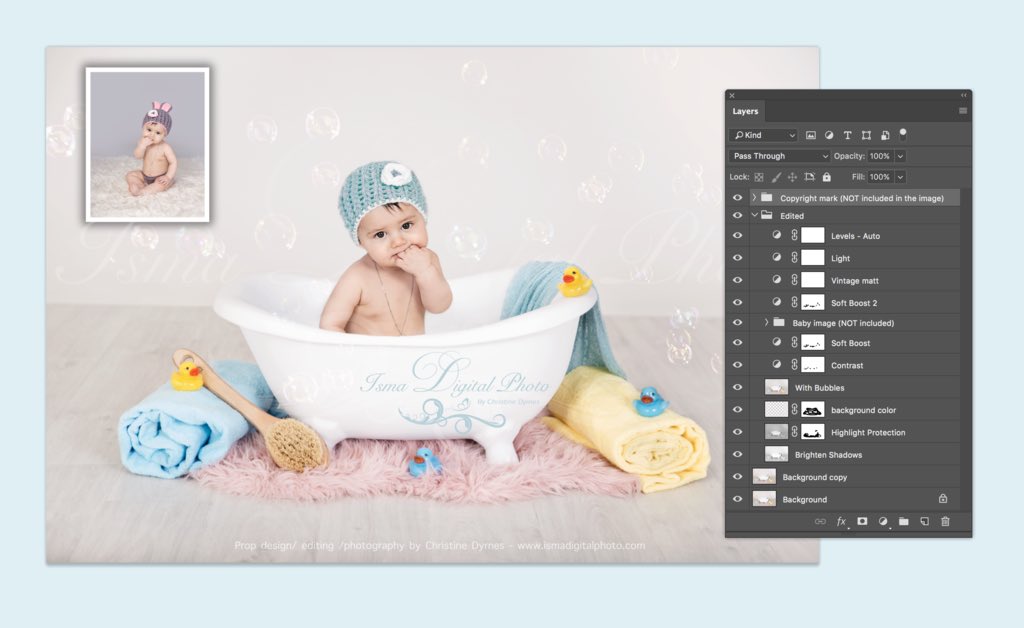Lock position move icon

pos(792,177)
